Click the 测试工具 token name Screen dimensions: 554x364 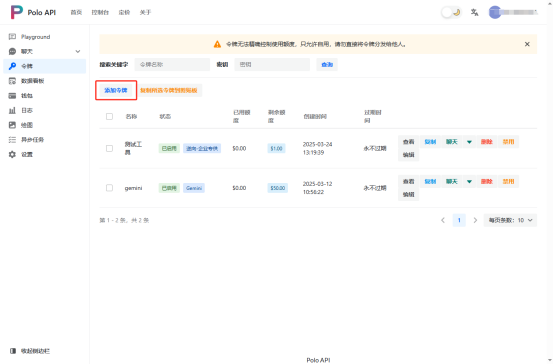(133, 148)
